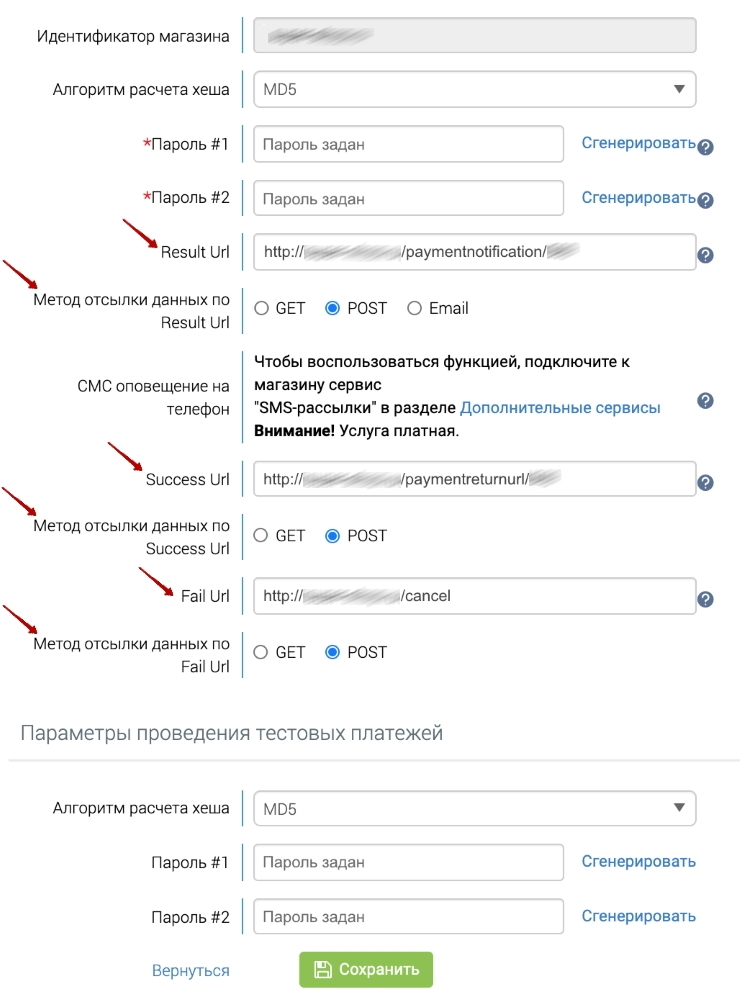Select GET method for Result Url
Image resolution: width=740 pixels, height=1005 pixels.
[x=262, y=309]
